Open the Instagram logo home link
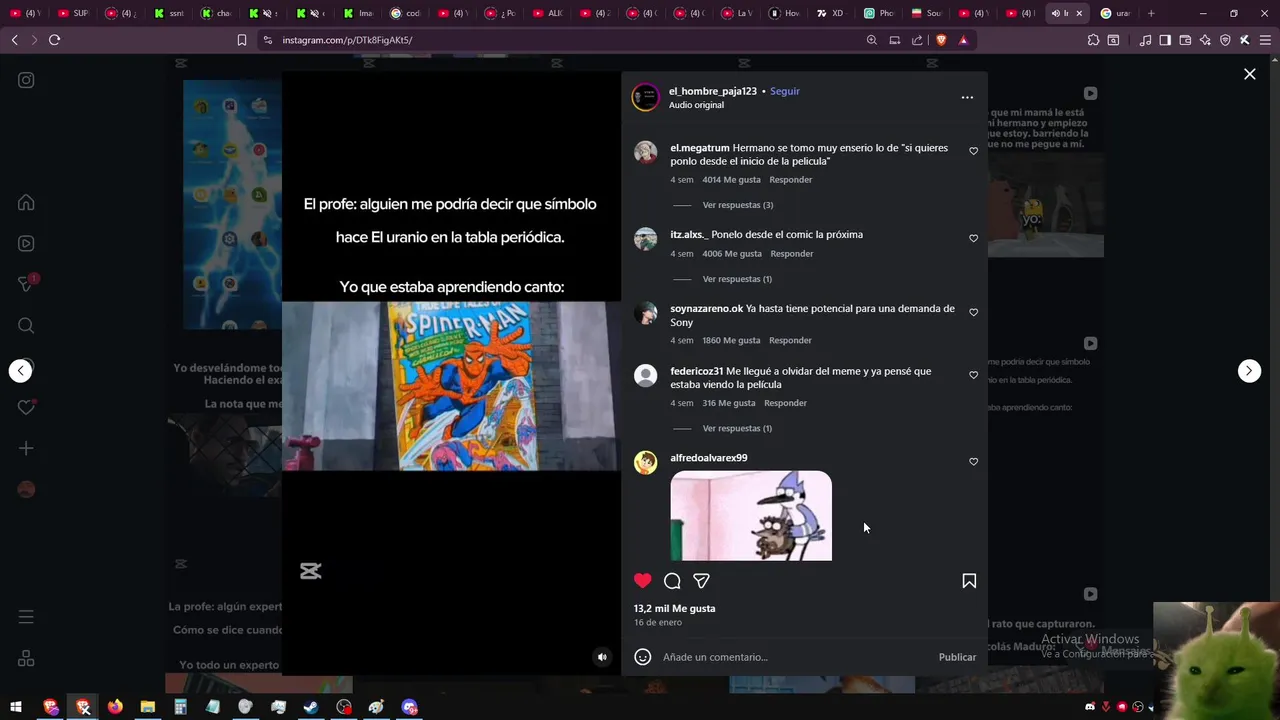This screenshot has height=720, width=1280. click(26, 80)
